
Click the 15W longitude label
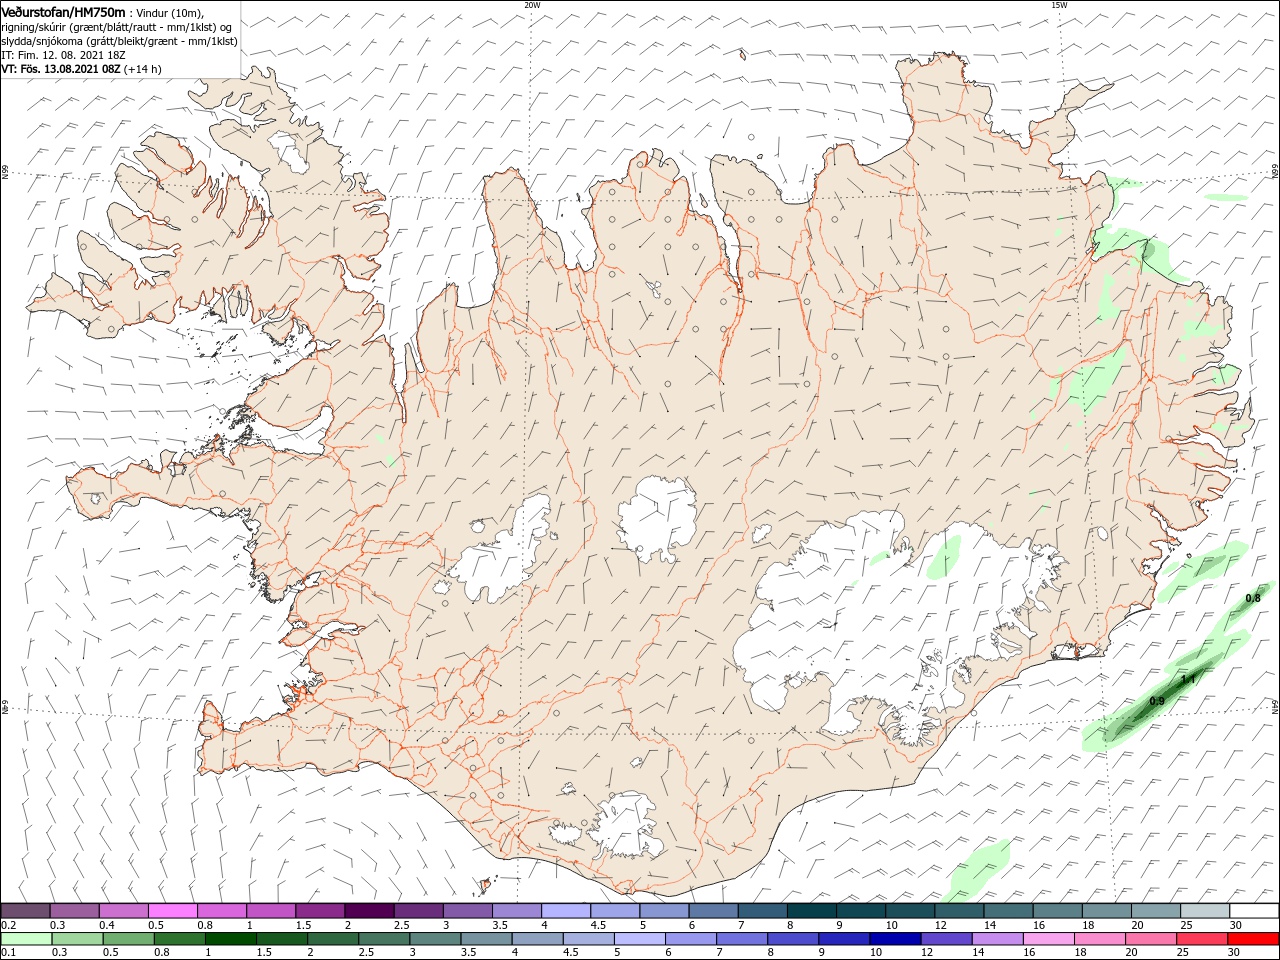pyautogui.click(x=1058, y=5)
